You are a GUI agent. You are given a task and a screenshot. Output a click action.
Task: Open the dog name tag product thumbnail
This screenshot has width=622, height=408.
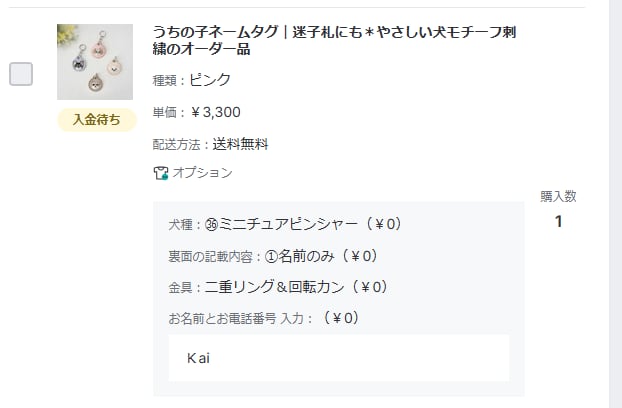(95, 61)
